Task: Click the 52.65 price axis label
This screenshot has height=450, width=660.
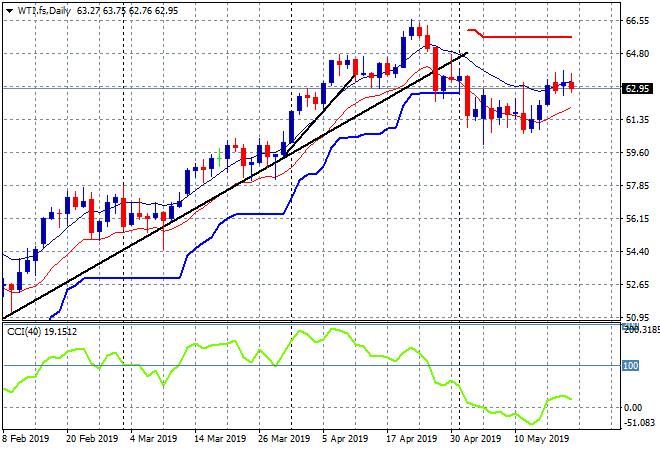Action: click(637, 285)
